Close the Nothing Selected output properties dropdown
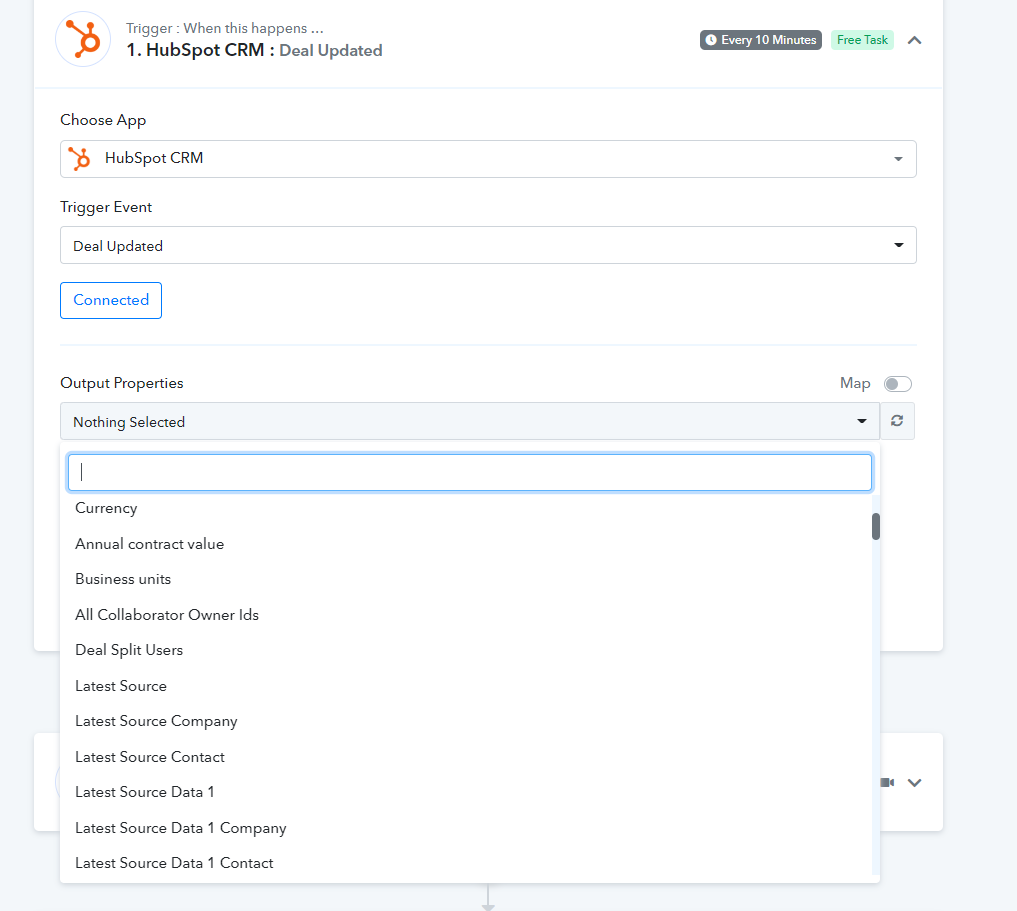Screen dimensions: 1017x911 pyautogui.click(x=470, y=421)
